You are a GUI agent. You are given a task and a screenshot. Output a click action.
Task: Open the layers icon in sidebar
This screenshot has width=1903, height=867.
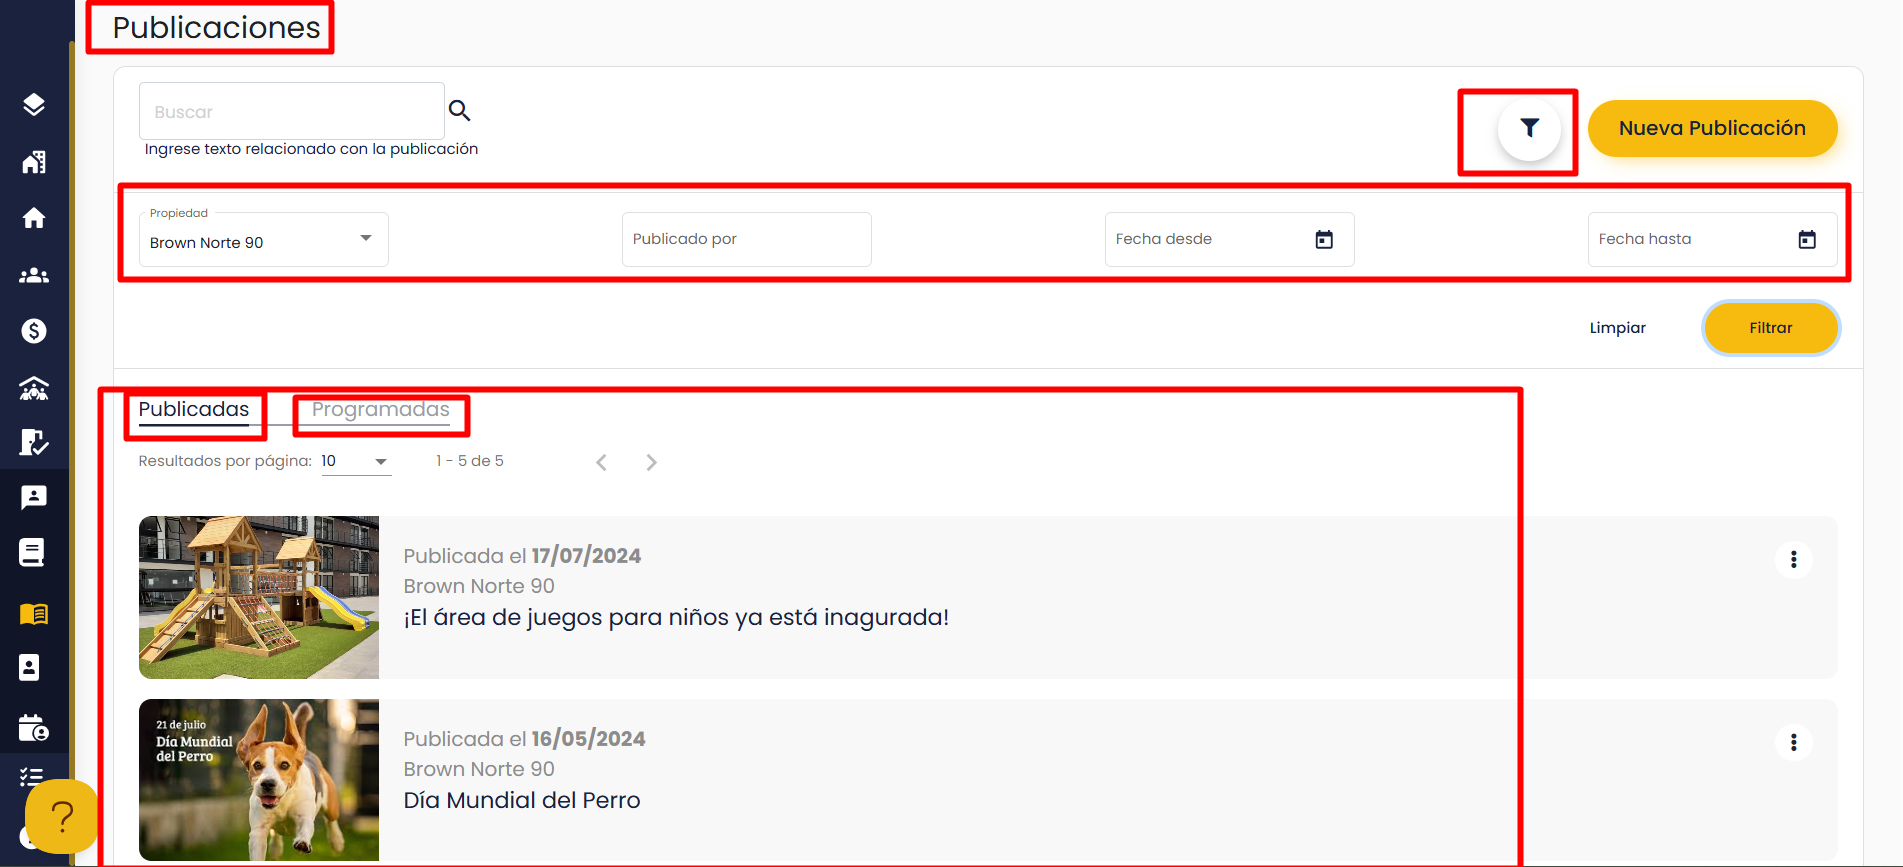(x=34, y=105)
